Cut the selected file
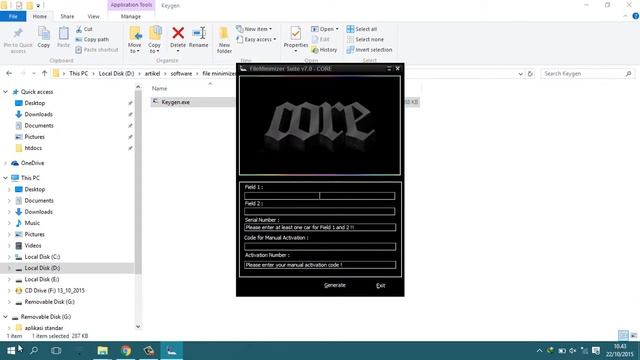Image resolution: width=640 pixels, height=360 pixels. click(84, 29)
